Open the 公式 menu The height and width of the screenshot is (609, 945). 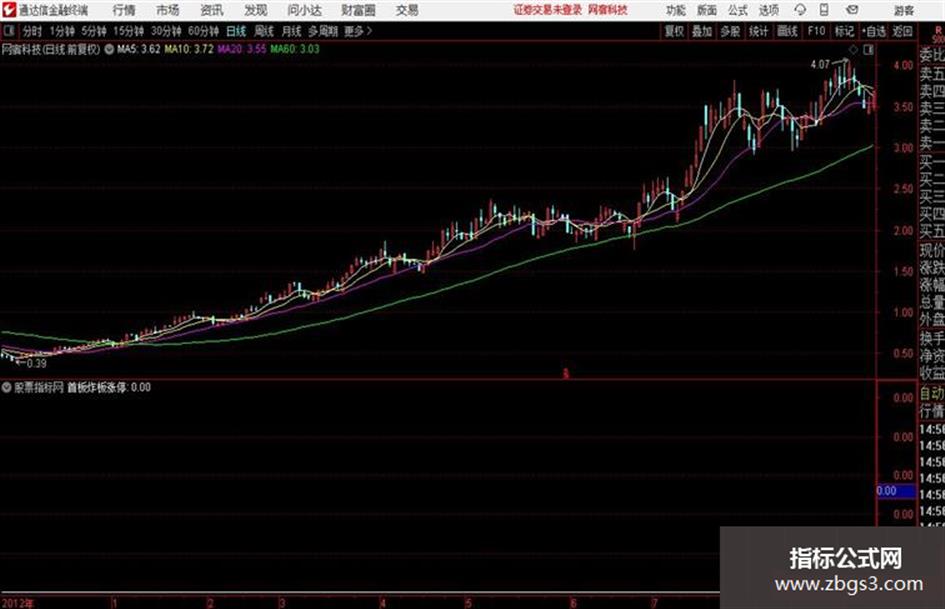(x=738, y=10)
